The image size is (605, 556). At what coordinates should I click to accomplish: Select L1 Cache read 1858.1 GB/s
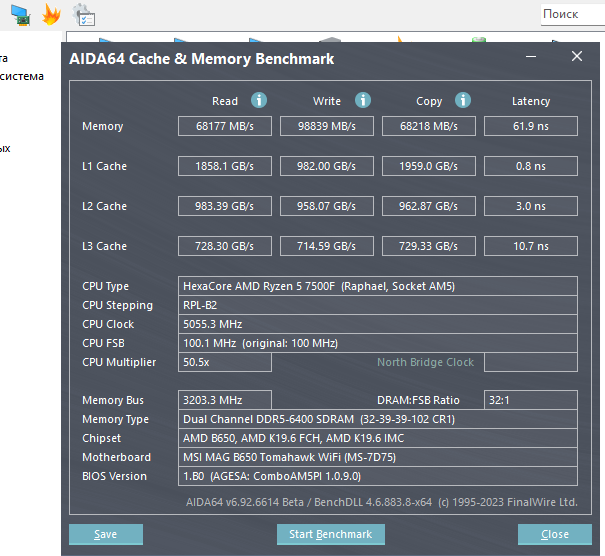point(225,166)
